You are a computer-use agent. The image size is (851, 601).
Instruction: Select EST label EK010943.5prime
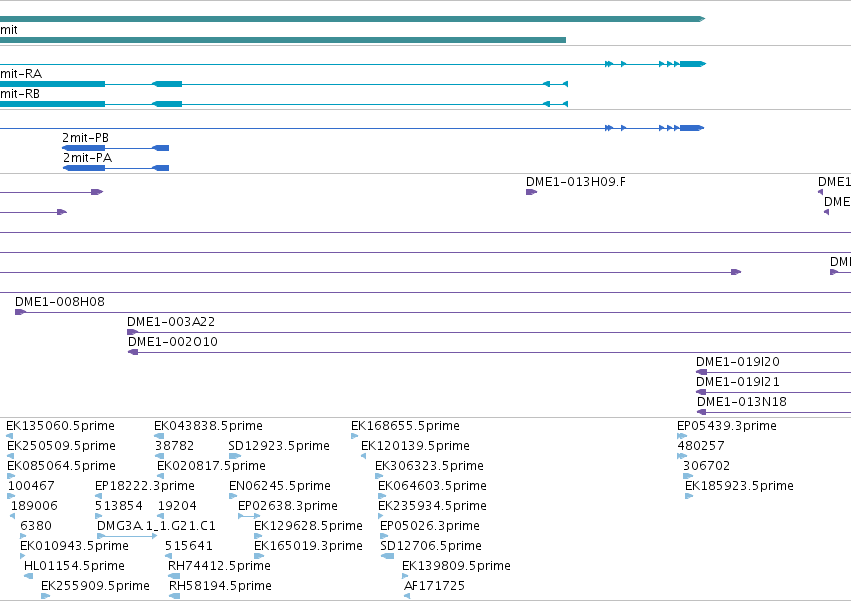coord(74,546)
